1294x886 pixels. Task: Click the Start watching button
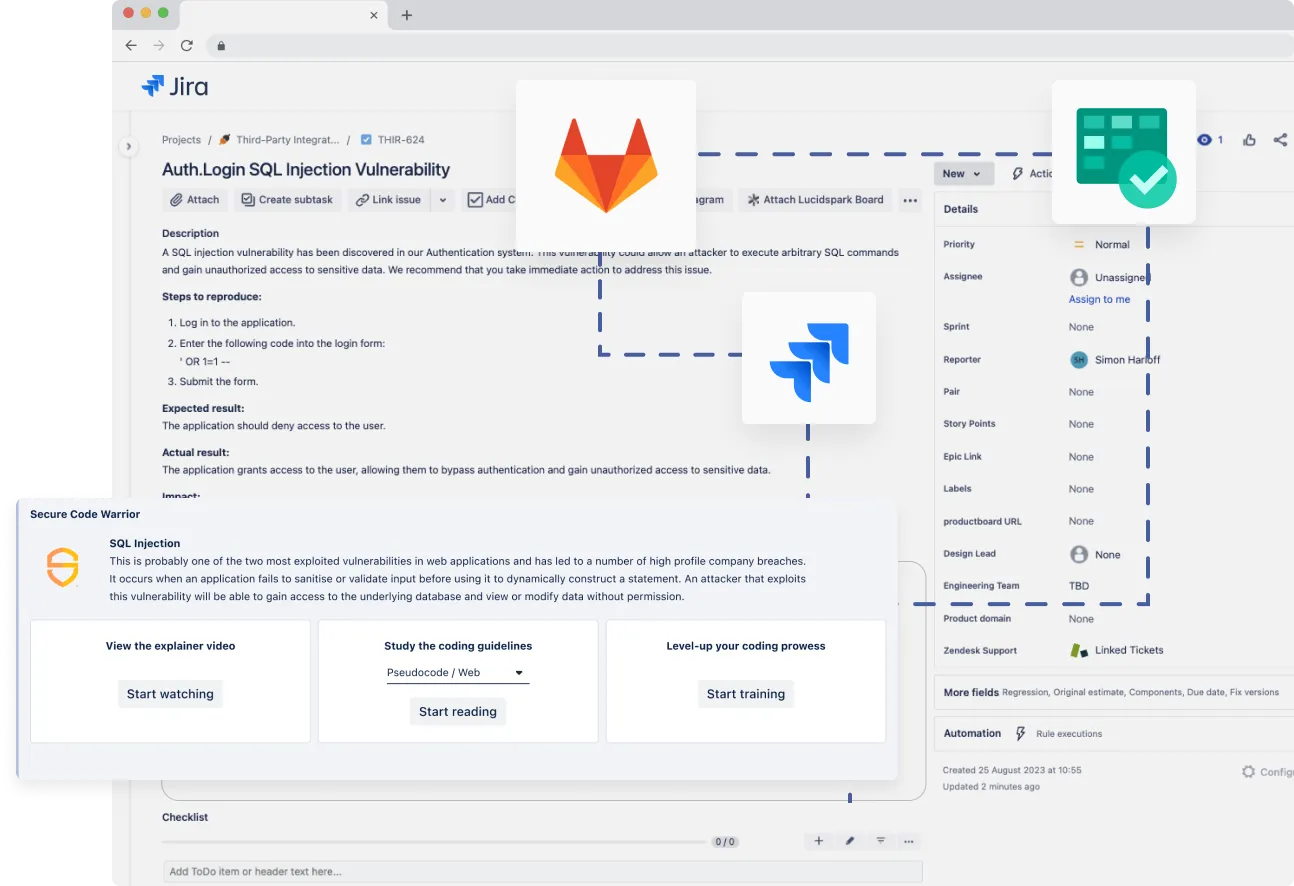170,694
